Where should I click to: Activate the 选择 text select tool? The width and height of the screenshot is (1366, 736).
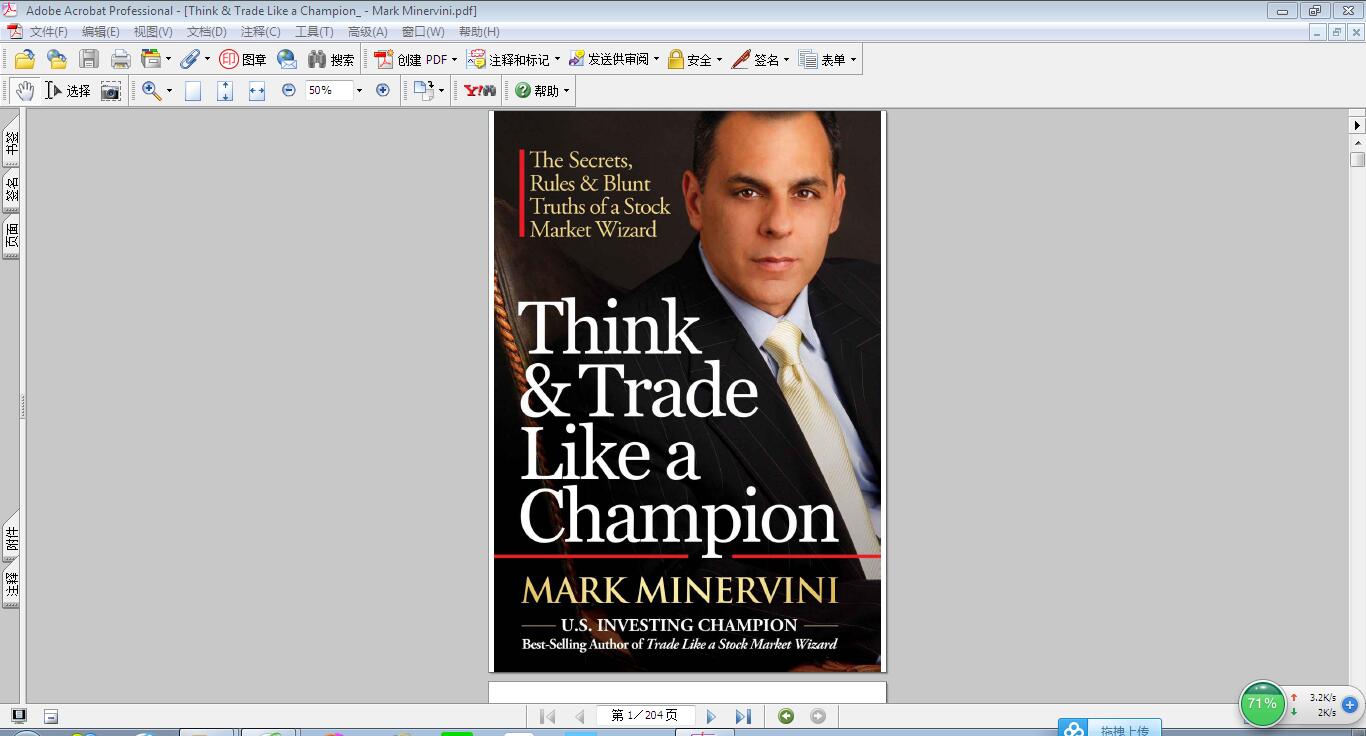point(67,91)
